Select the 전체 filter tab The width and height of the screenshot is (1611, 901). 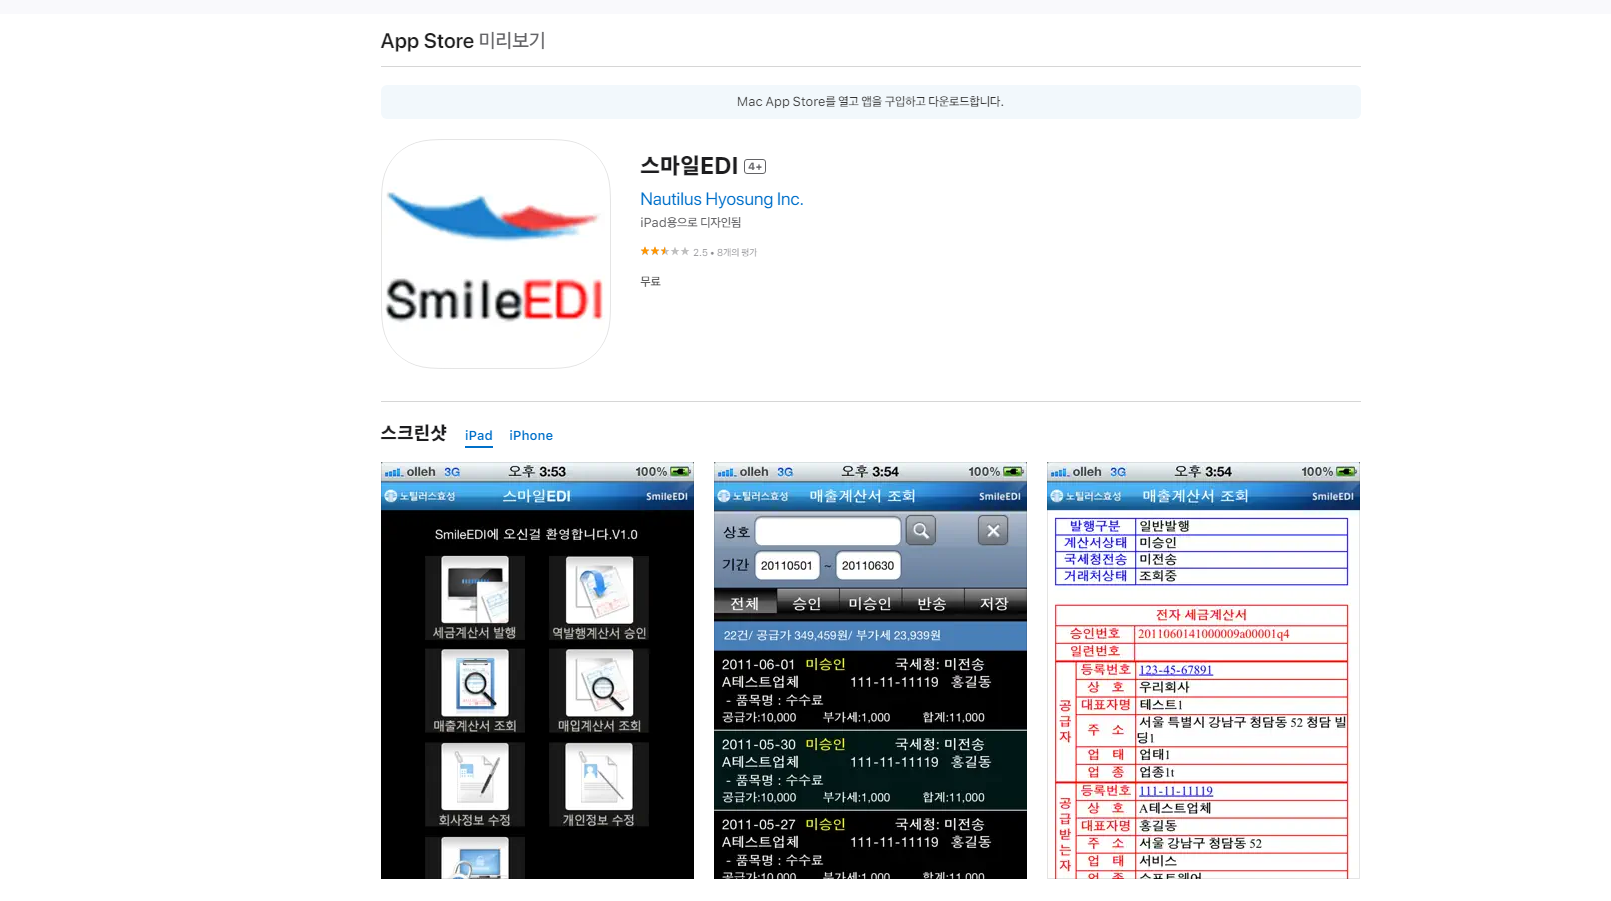(745, 603)
